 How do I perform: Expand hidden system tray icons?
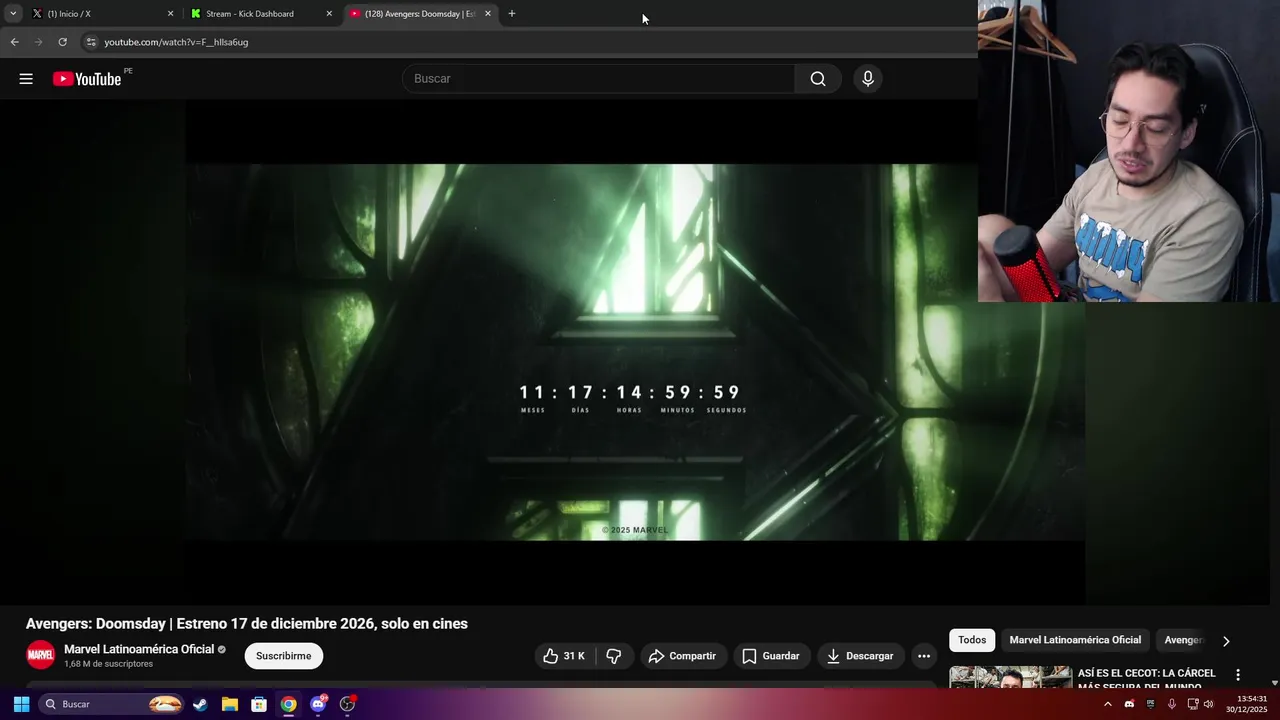(1107, 704)
